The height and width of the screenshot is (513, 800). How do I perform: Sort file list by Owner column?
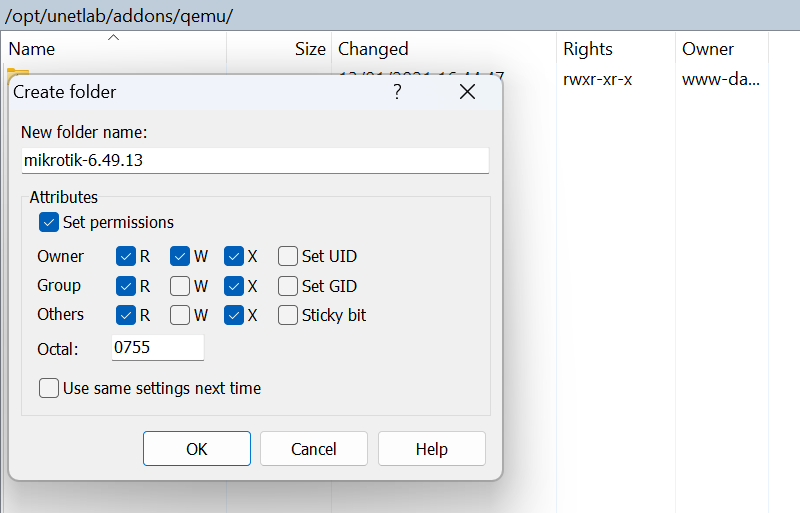click(x=722, y=48)
